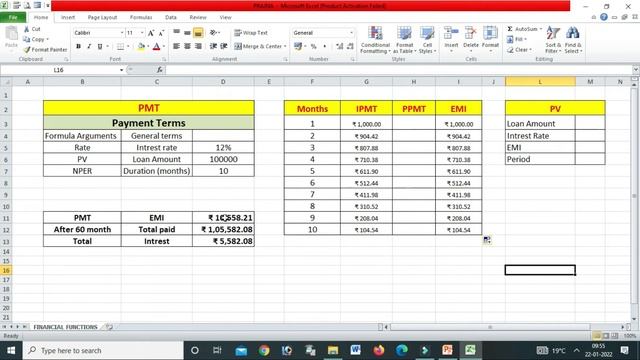Click the Decrease Indent icon
The width and height of the screenshot is (640, 360).
(x=213, y=46)
